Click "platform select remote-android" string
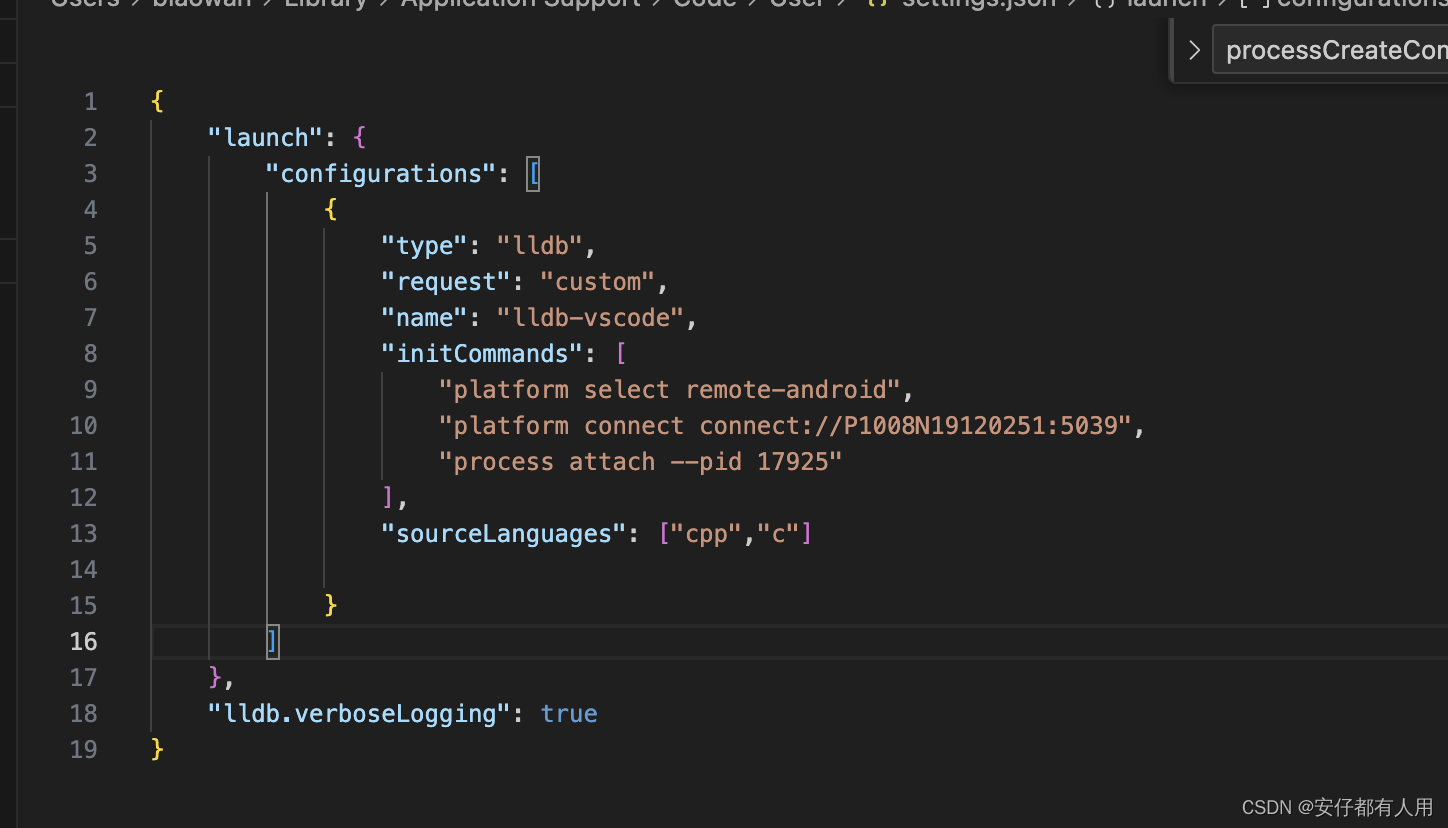This screenshot has height=828, width=1448. click(670, 390)
